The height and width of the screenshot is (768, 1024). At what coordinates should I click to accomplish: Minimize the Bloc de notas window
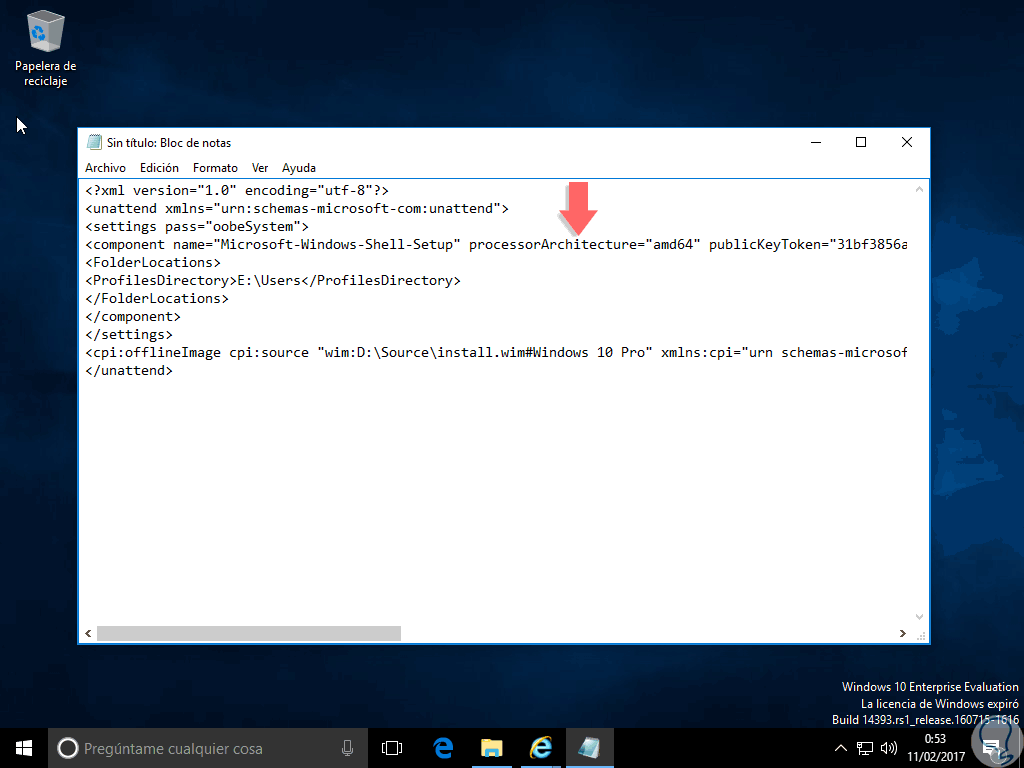tap(816, 142)
